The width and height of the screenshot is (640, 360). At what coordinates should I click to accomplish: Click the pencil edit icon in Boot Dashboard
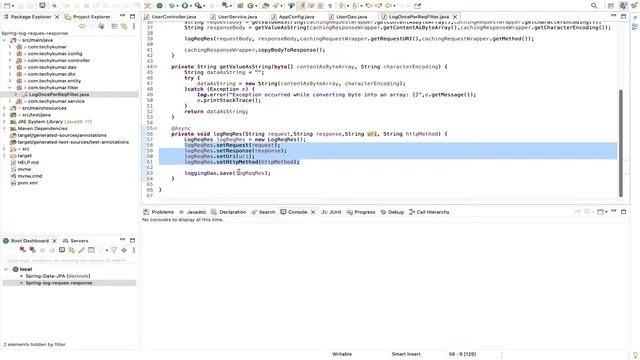point(81,250)
